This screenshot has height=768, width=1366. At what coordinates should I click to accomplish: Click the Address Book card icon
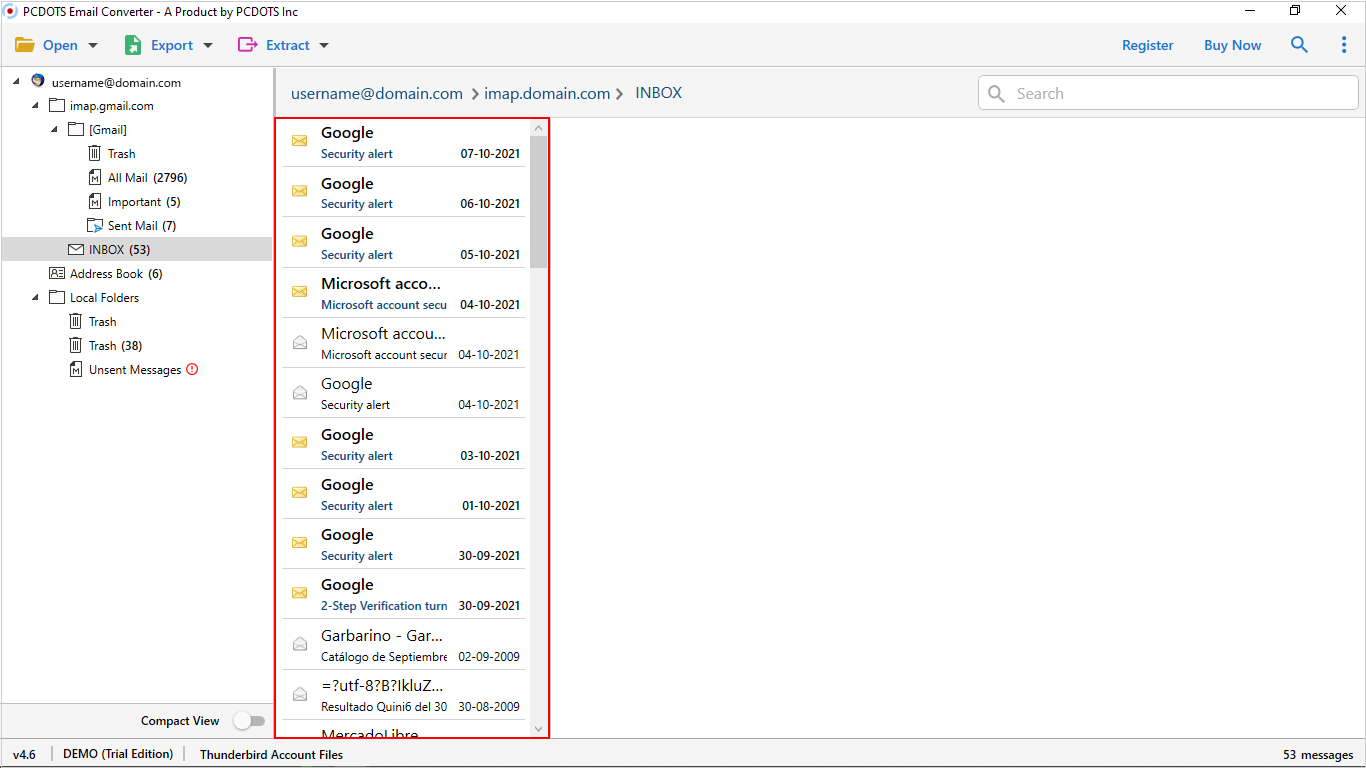coord(57,273)
